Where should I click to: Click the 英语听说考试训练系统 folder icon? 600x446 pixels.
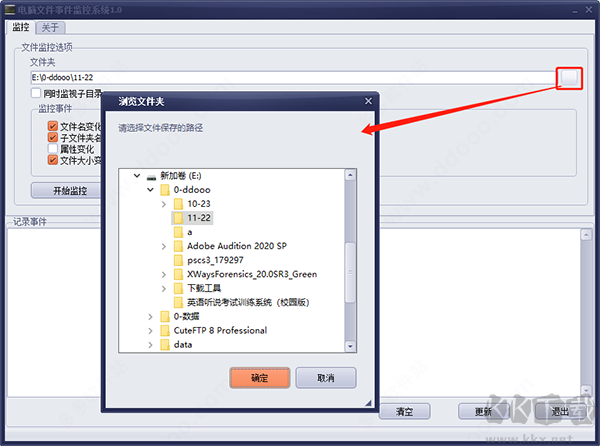pos(178,302)
